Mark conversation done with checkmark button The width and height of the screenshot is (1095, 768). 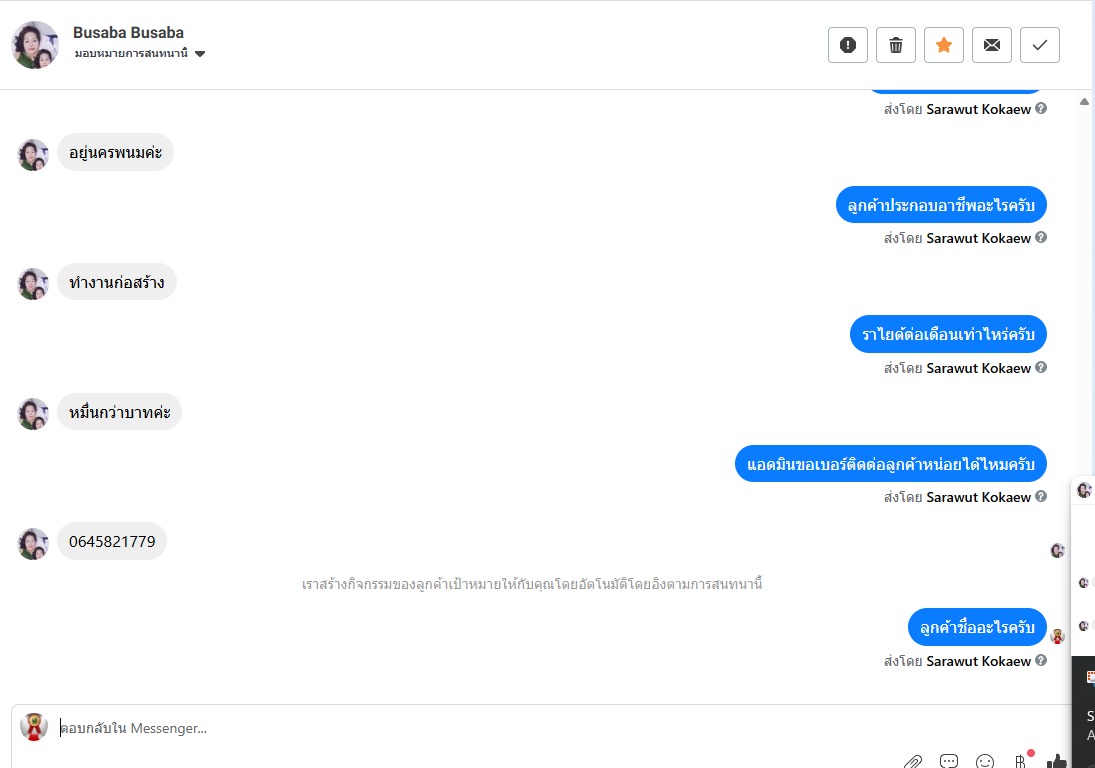[x=1040, y=45]
